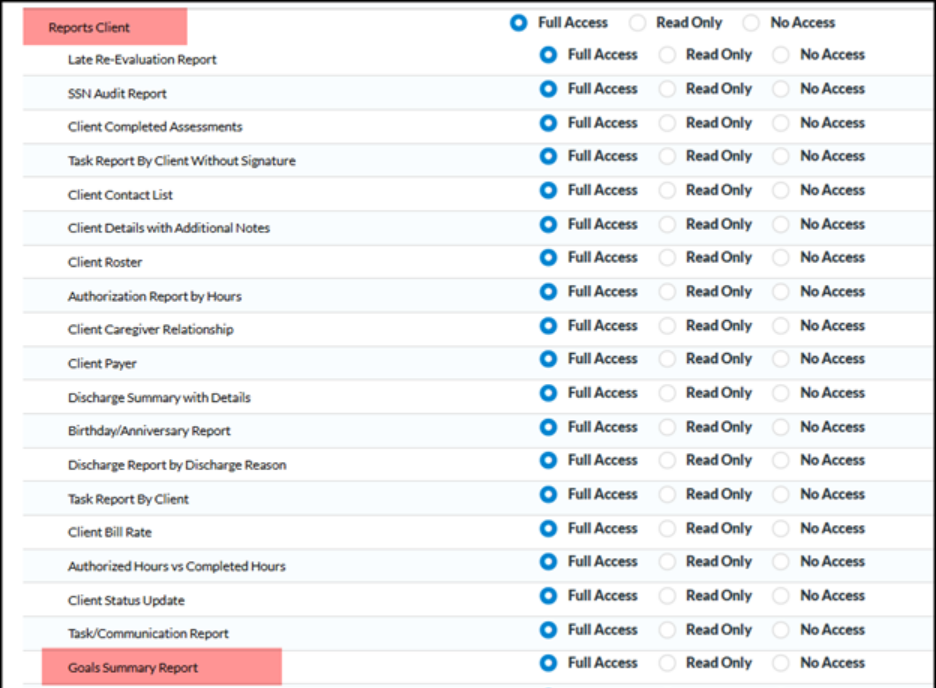Set Authorized Hours vs Completed Hours to Read Only

point(666,562)
